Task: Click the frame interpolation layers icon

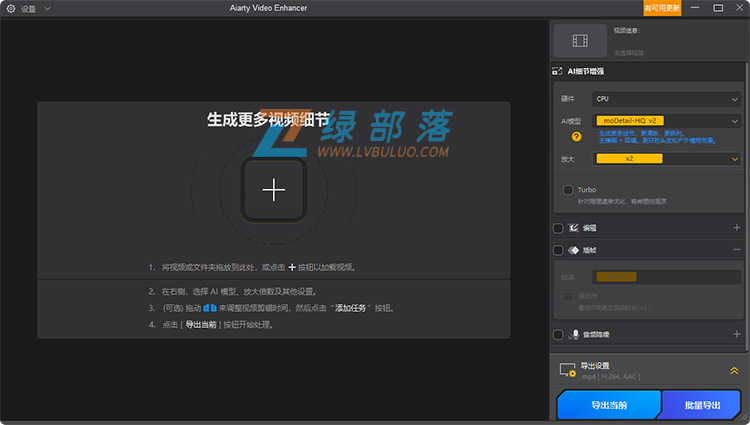Action: coord(574,250)
